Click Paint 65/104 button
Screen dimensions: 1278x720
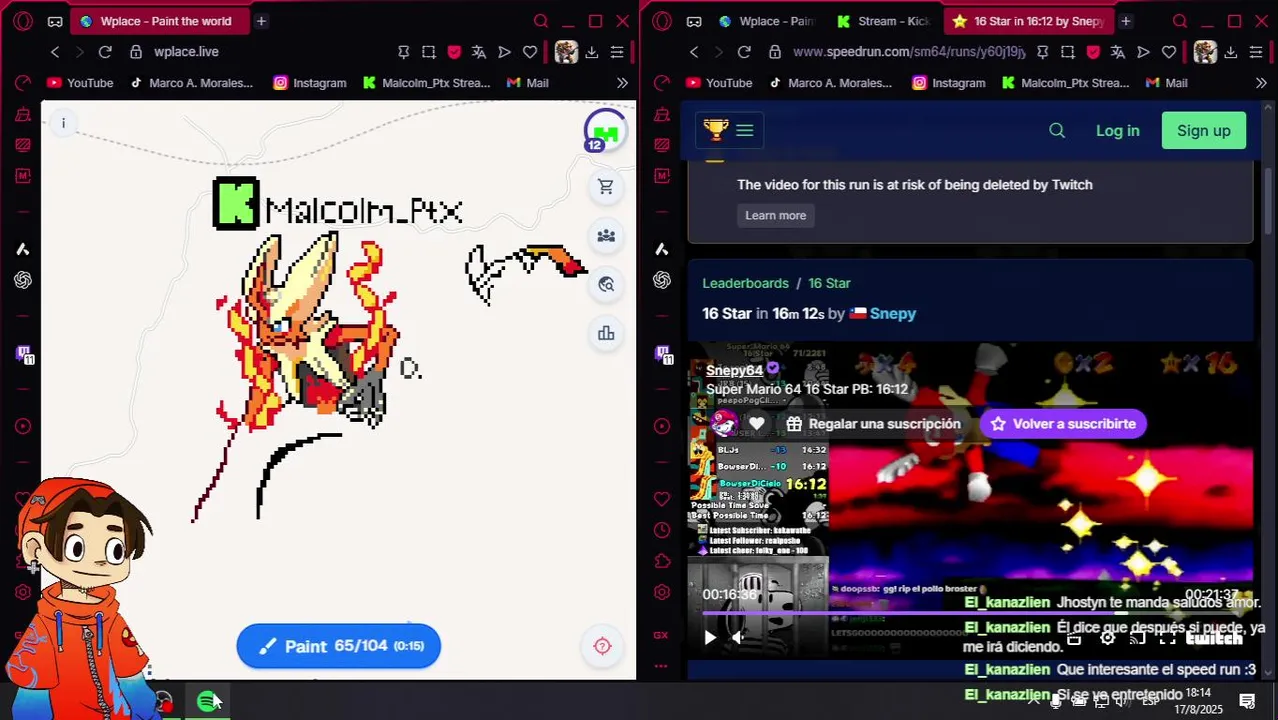338,646
